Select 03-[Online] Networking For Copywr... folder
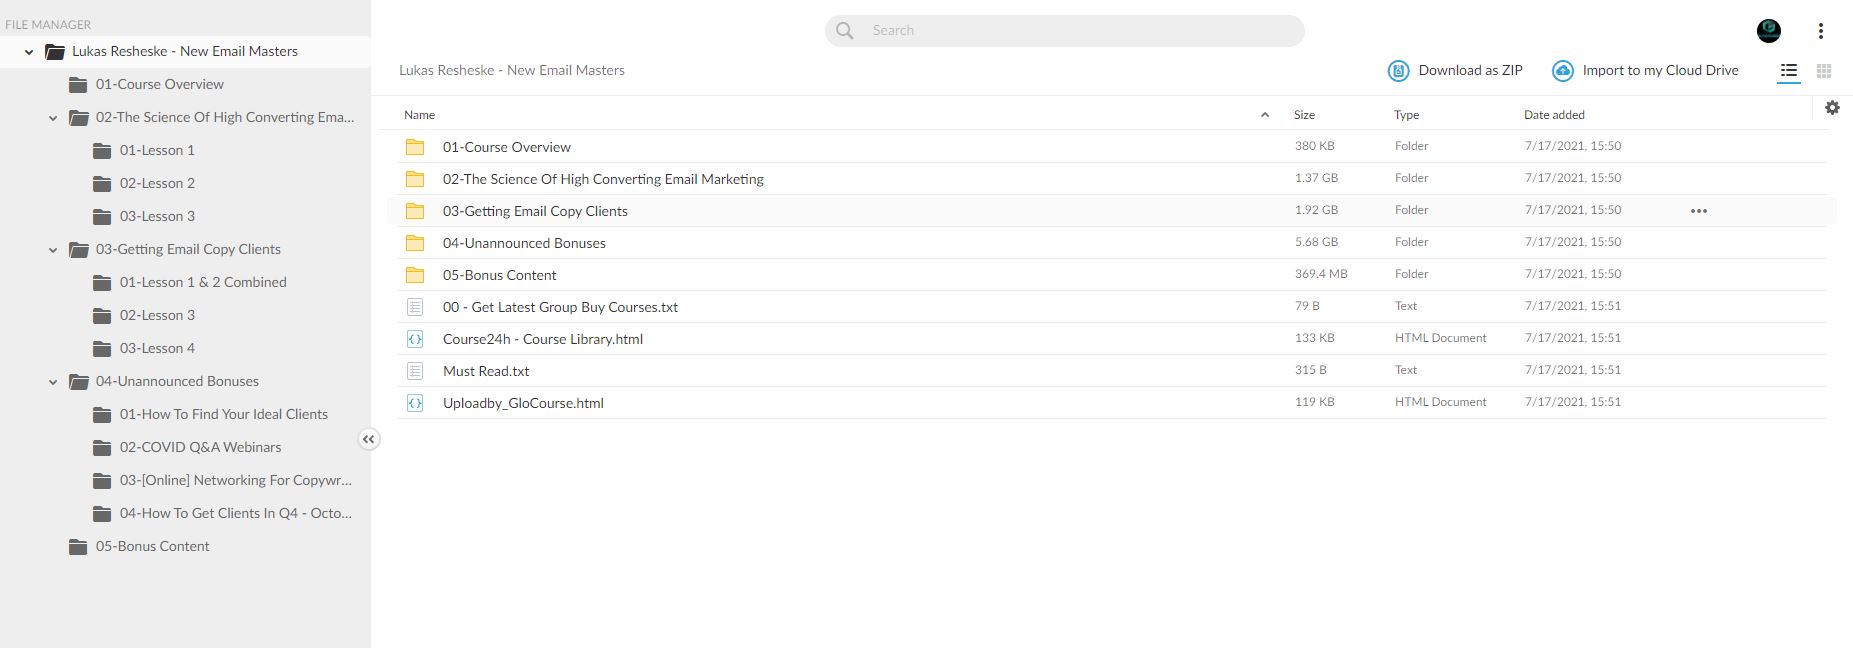The image size is (1853, 648). [x=236, y=481]
